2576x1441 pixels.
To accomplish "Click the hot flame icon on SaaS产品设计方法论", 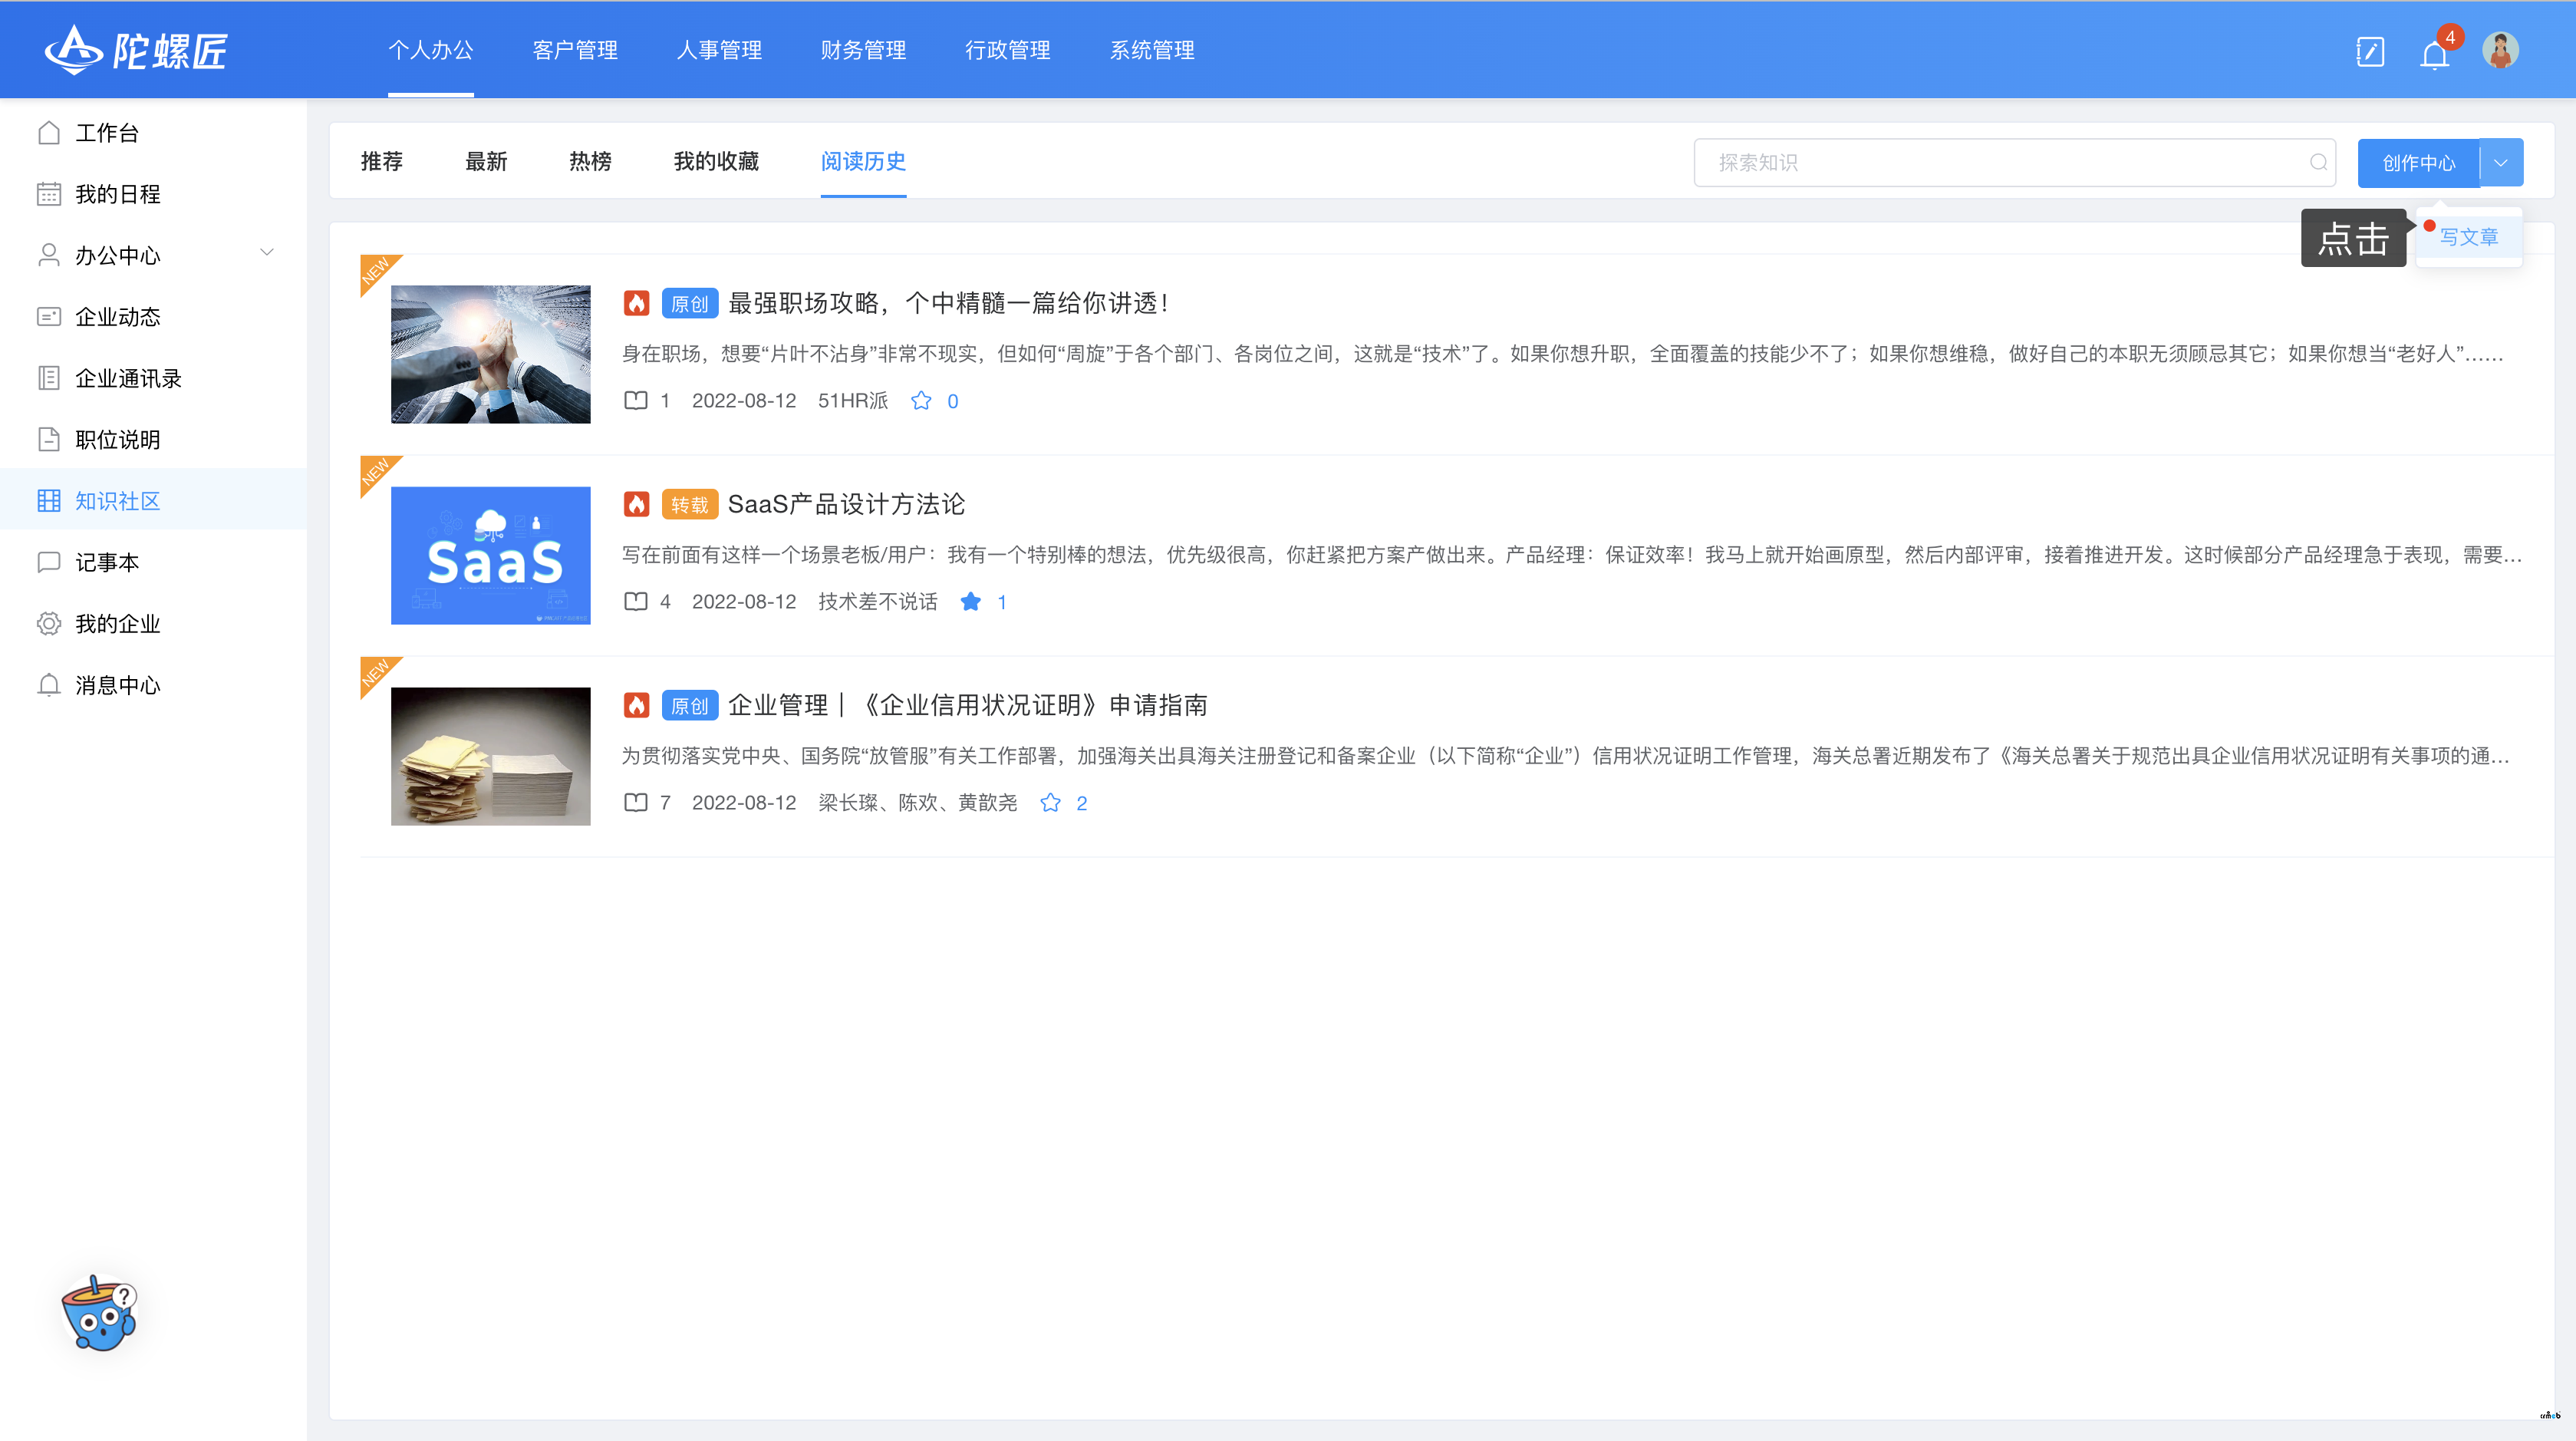I will 636,504.
